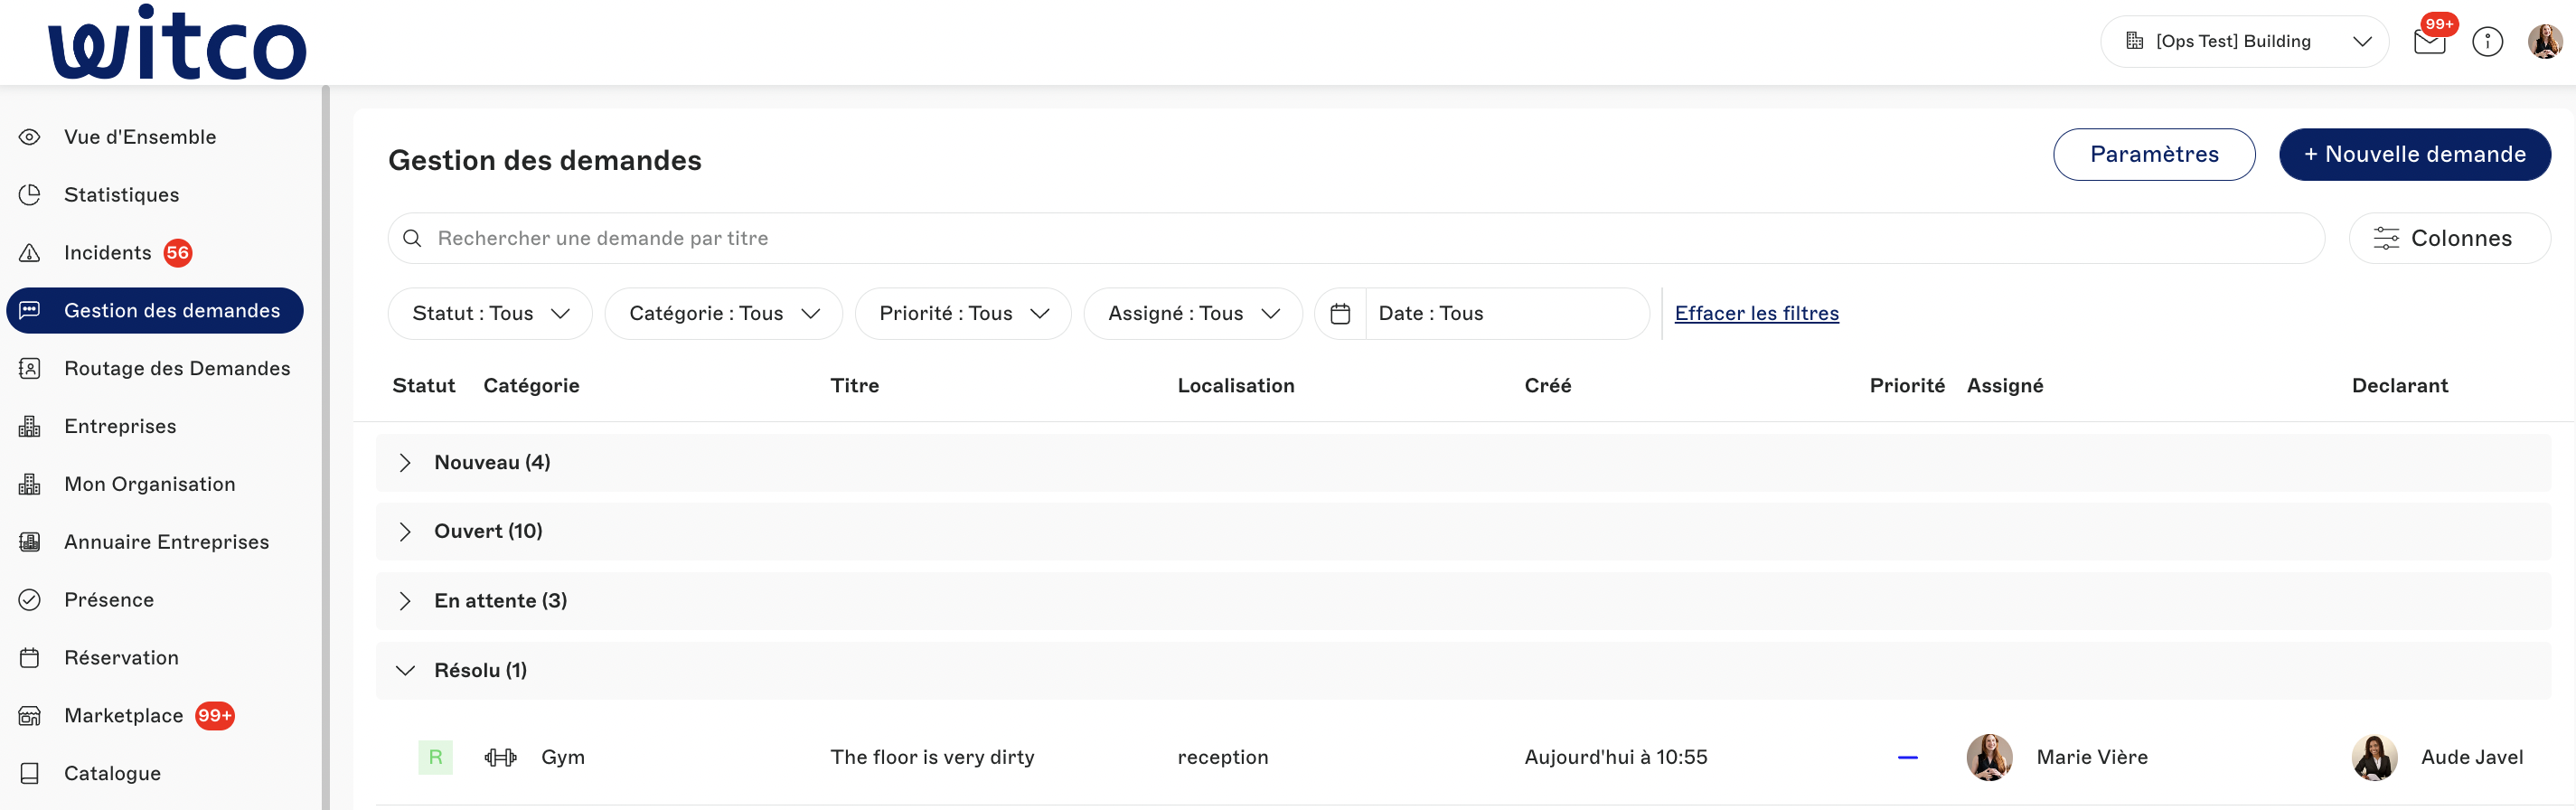The height and width of the screenshot is (810, 2576).
Task: Click the Créé column header
Action: point(1548,386)
